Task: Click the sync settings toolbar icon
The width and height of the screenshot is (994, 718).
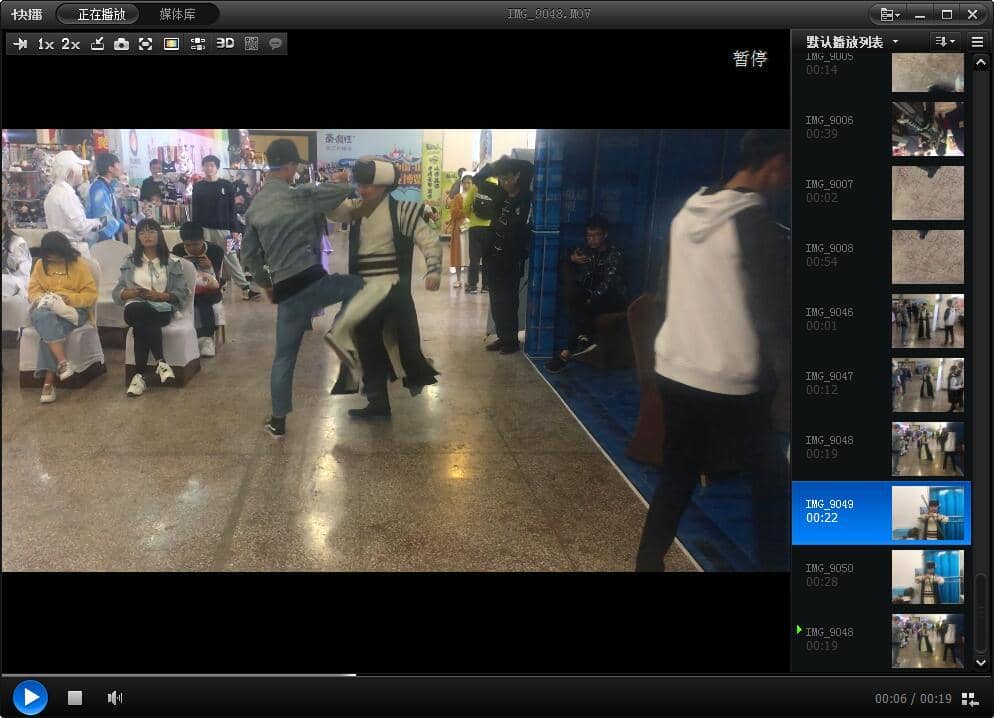Action: [x=198, y=44]
